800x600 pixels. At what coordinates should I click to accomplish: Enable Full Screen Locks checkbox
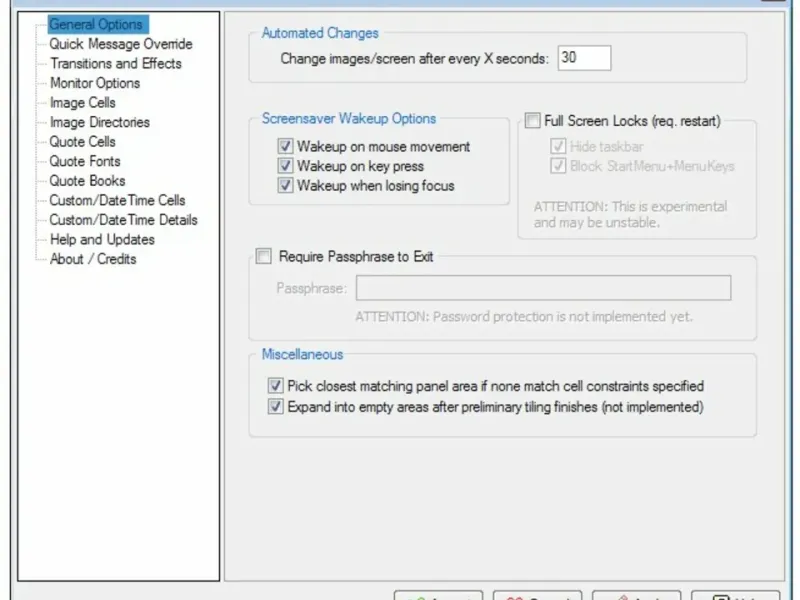(x=532, y=121)
